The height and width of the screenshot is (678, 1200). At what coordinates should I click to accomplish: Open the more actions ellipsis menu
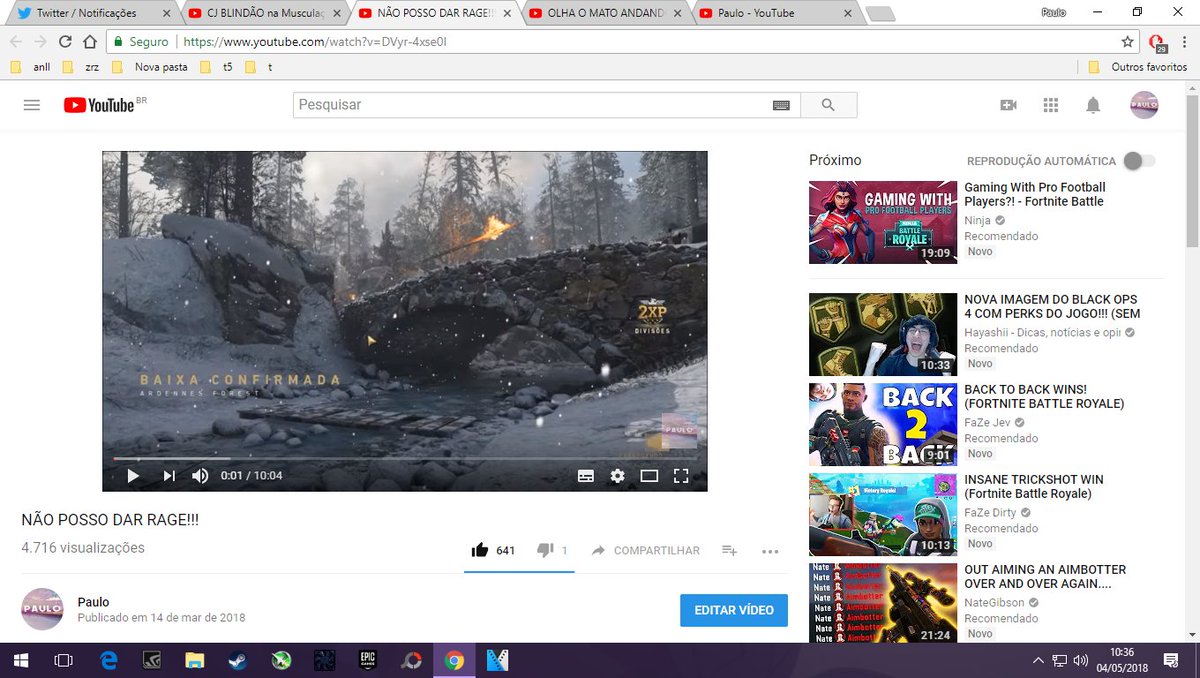tap(769, 551)
